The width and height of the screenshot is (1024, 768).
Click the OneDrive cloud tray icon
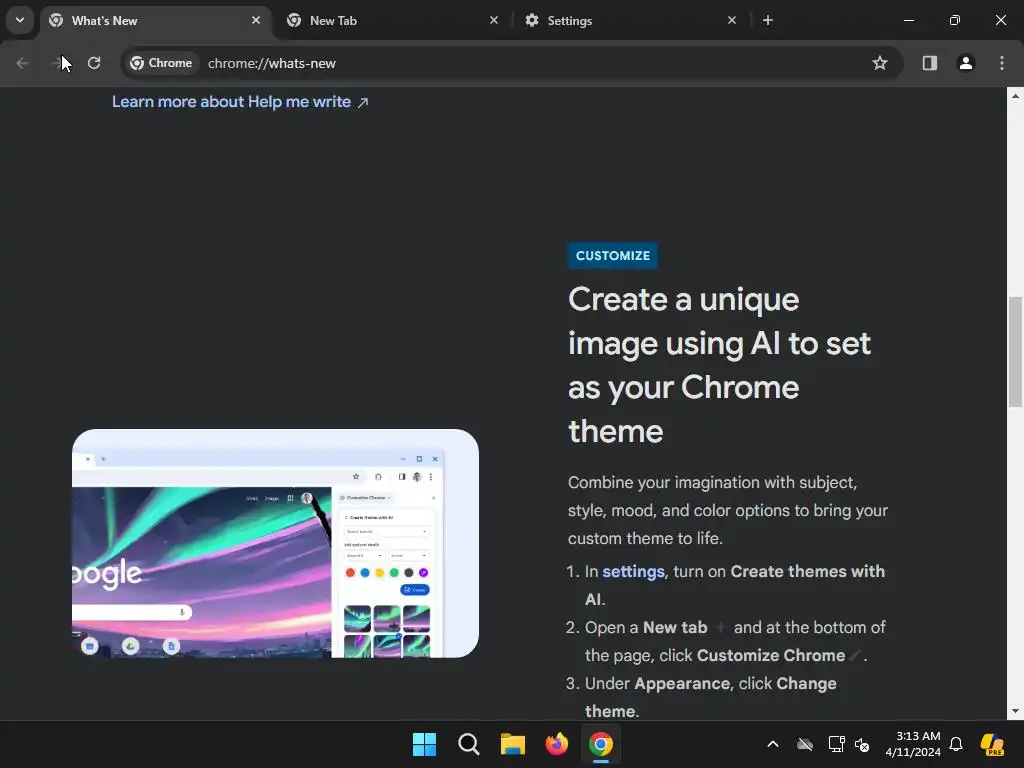pos(805,744)
